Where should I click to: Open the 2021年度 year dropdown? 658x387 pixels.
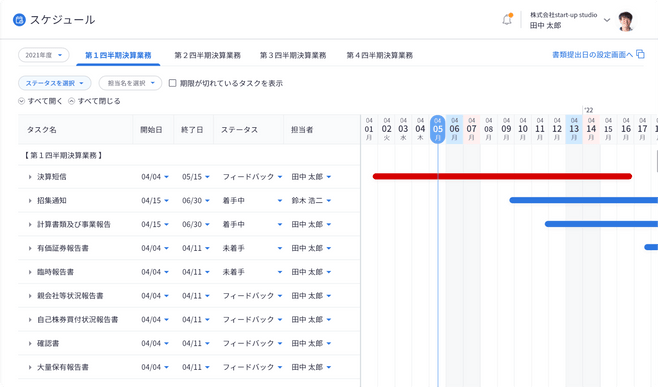[x=44, y=55]
